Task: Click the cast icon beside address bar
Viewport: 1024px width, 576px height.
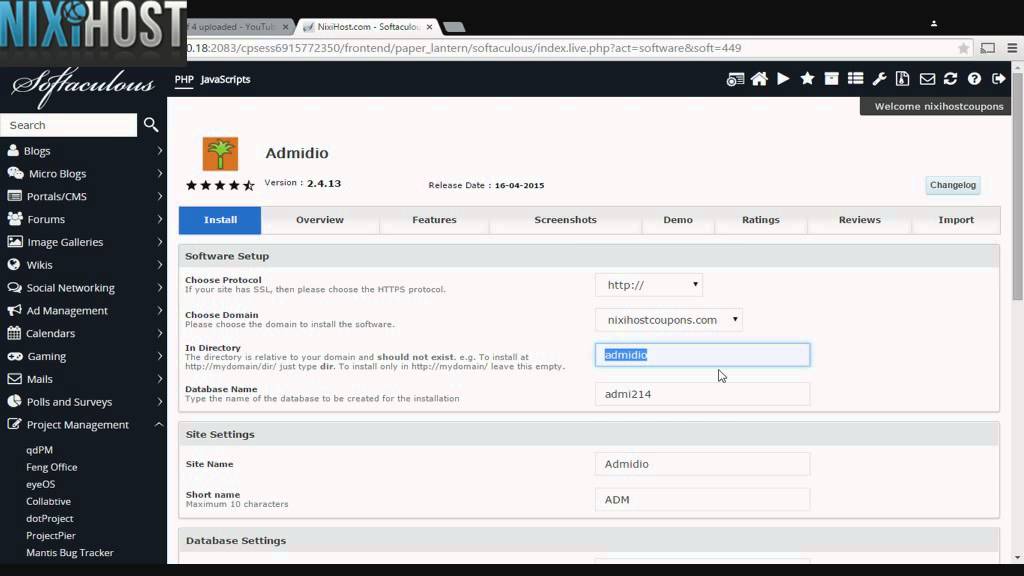Action: [x=988, y=48]
